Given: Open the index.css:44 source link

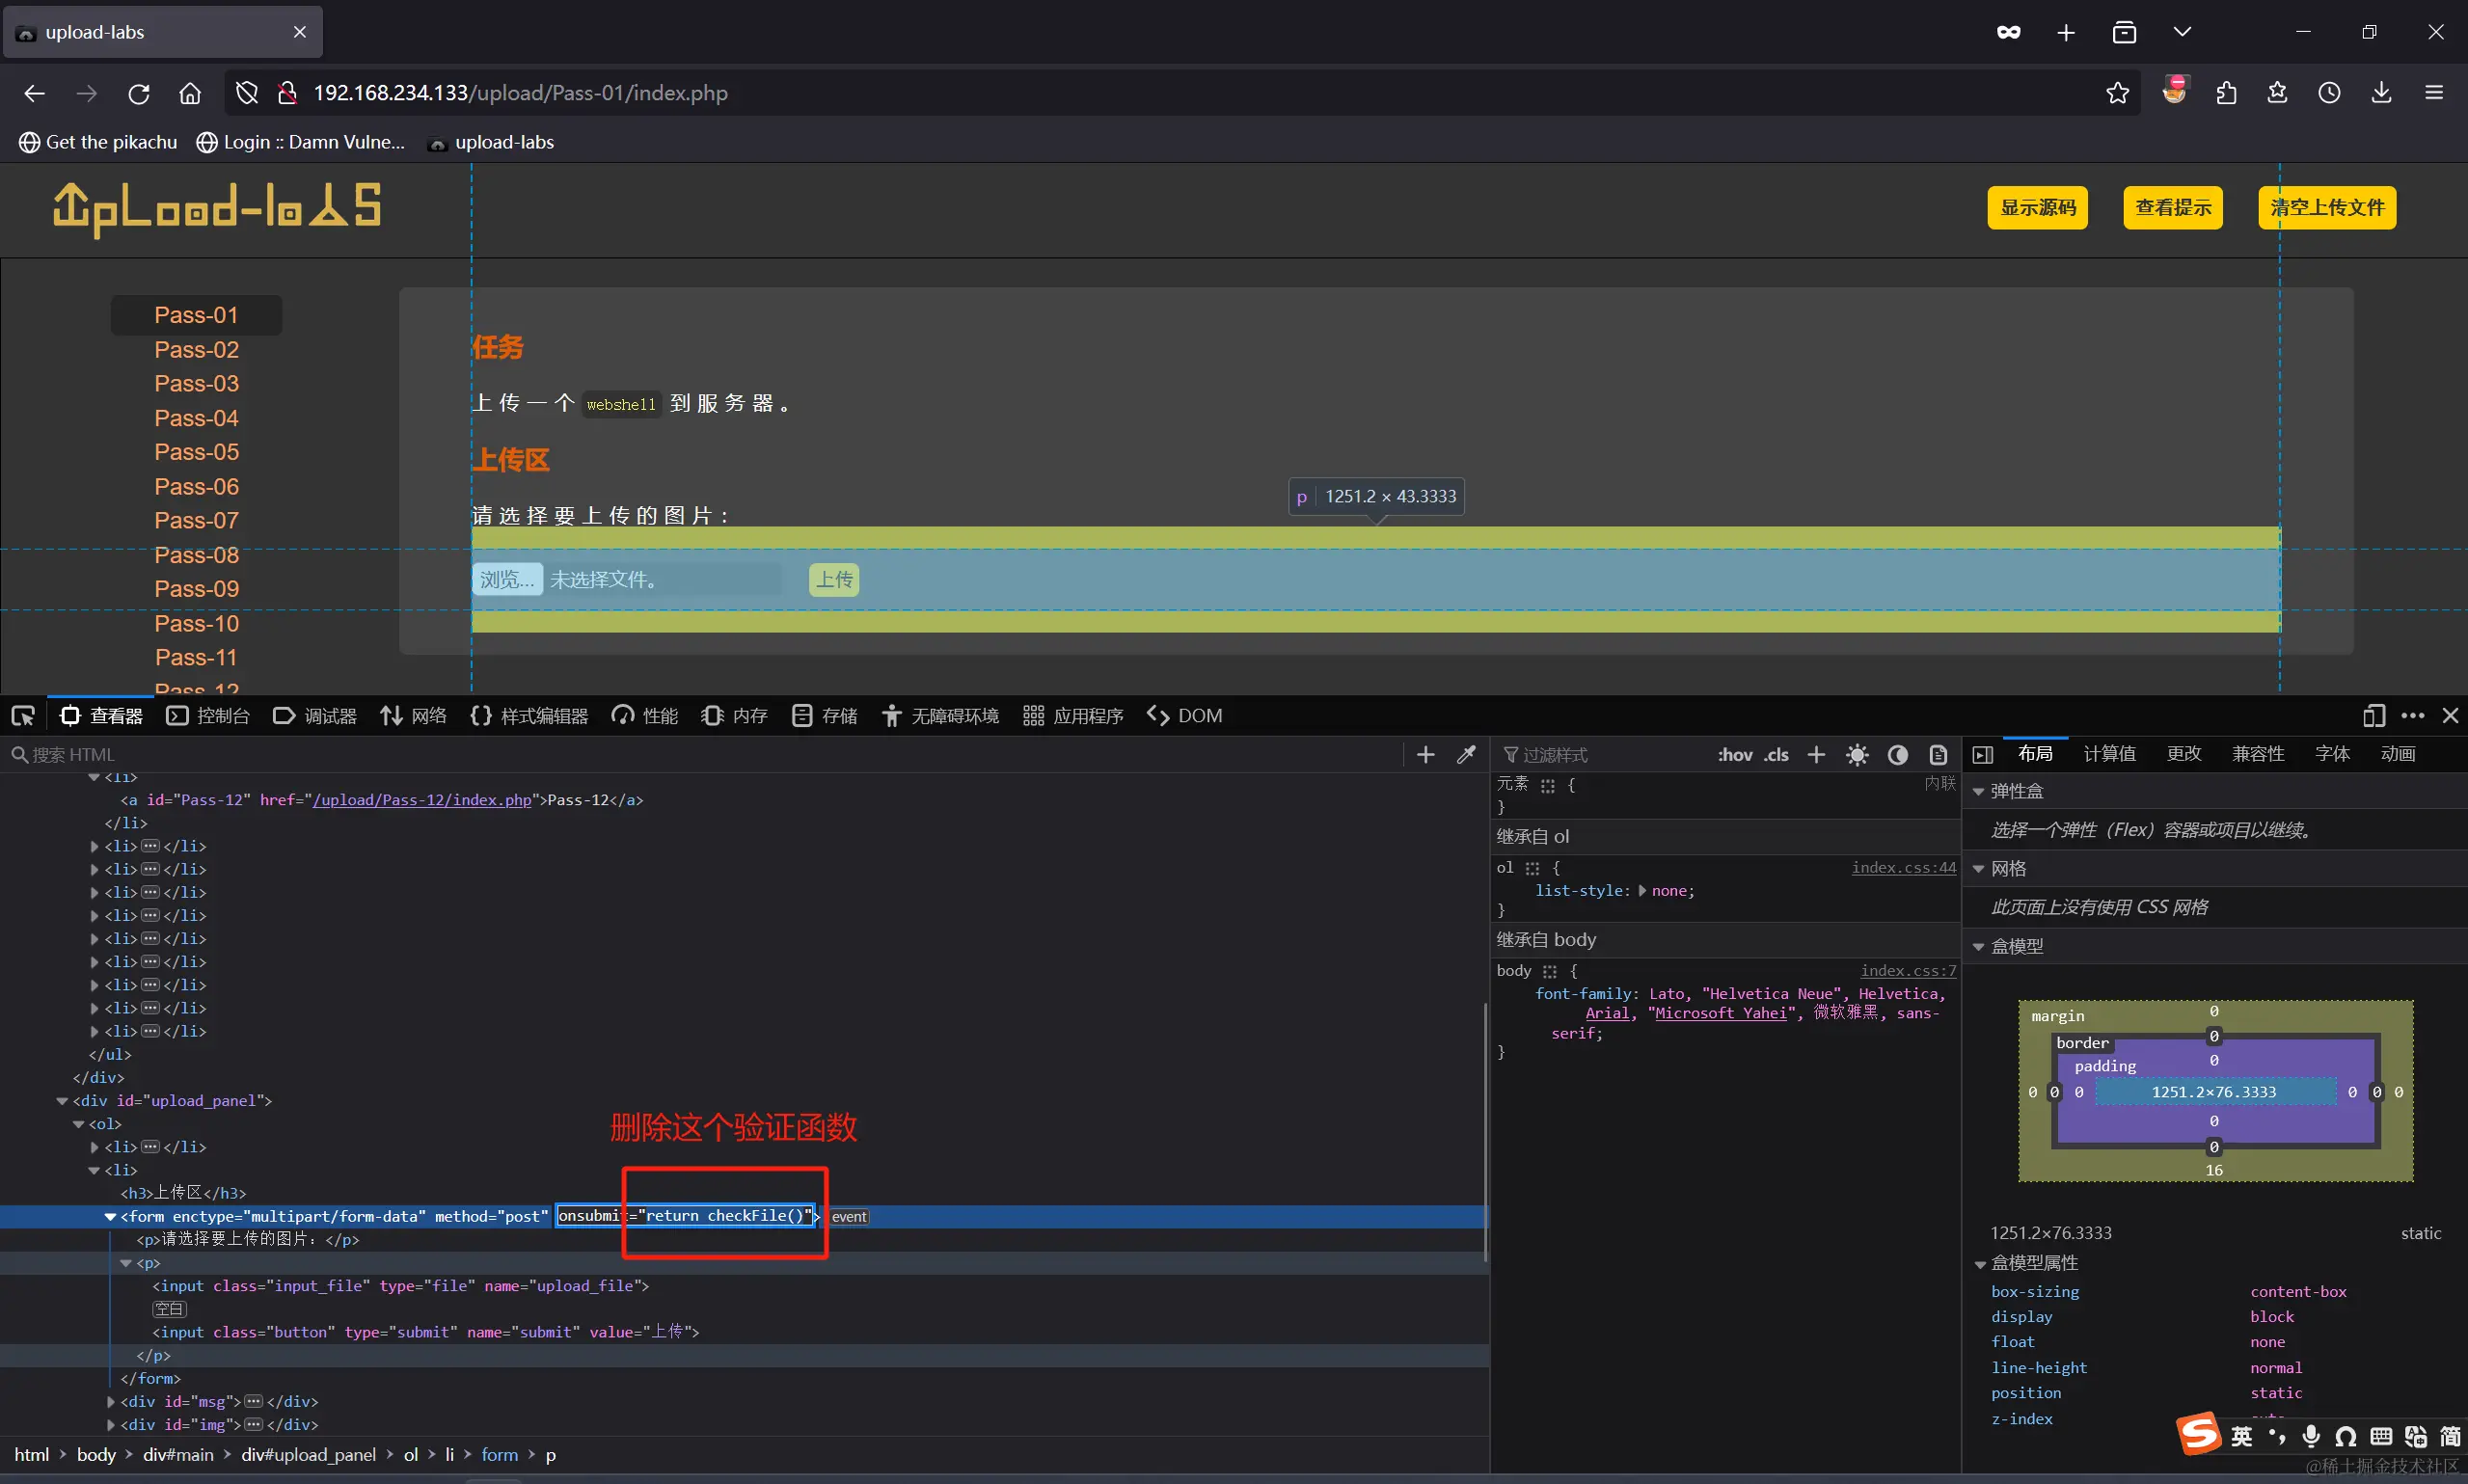Looking at the screenshot, I should pyautogui.click(x=1903, y=867).
